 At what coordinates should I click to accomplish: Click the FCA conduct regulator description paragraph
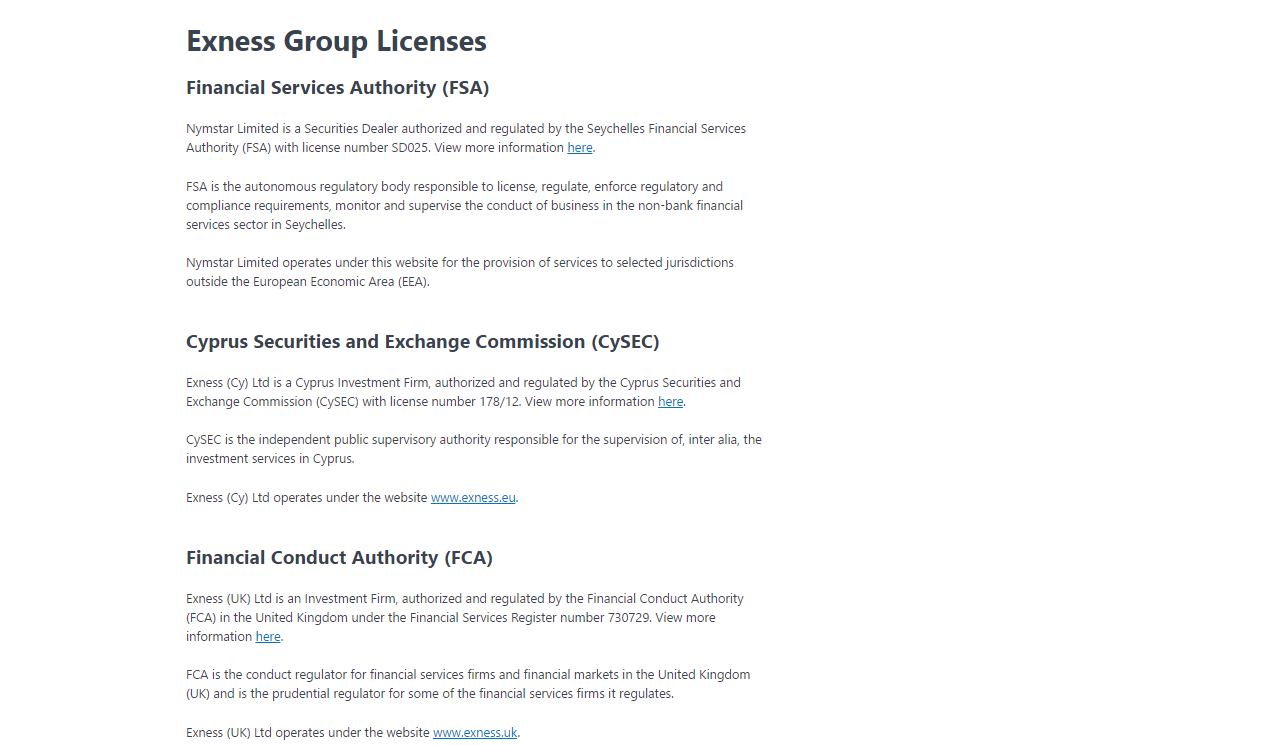[468, 683]
